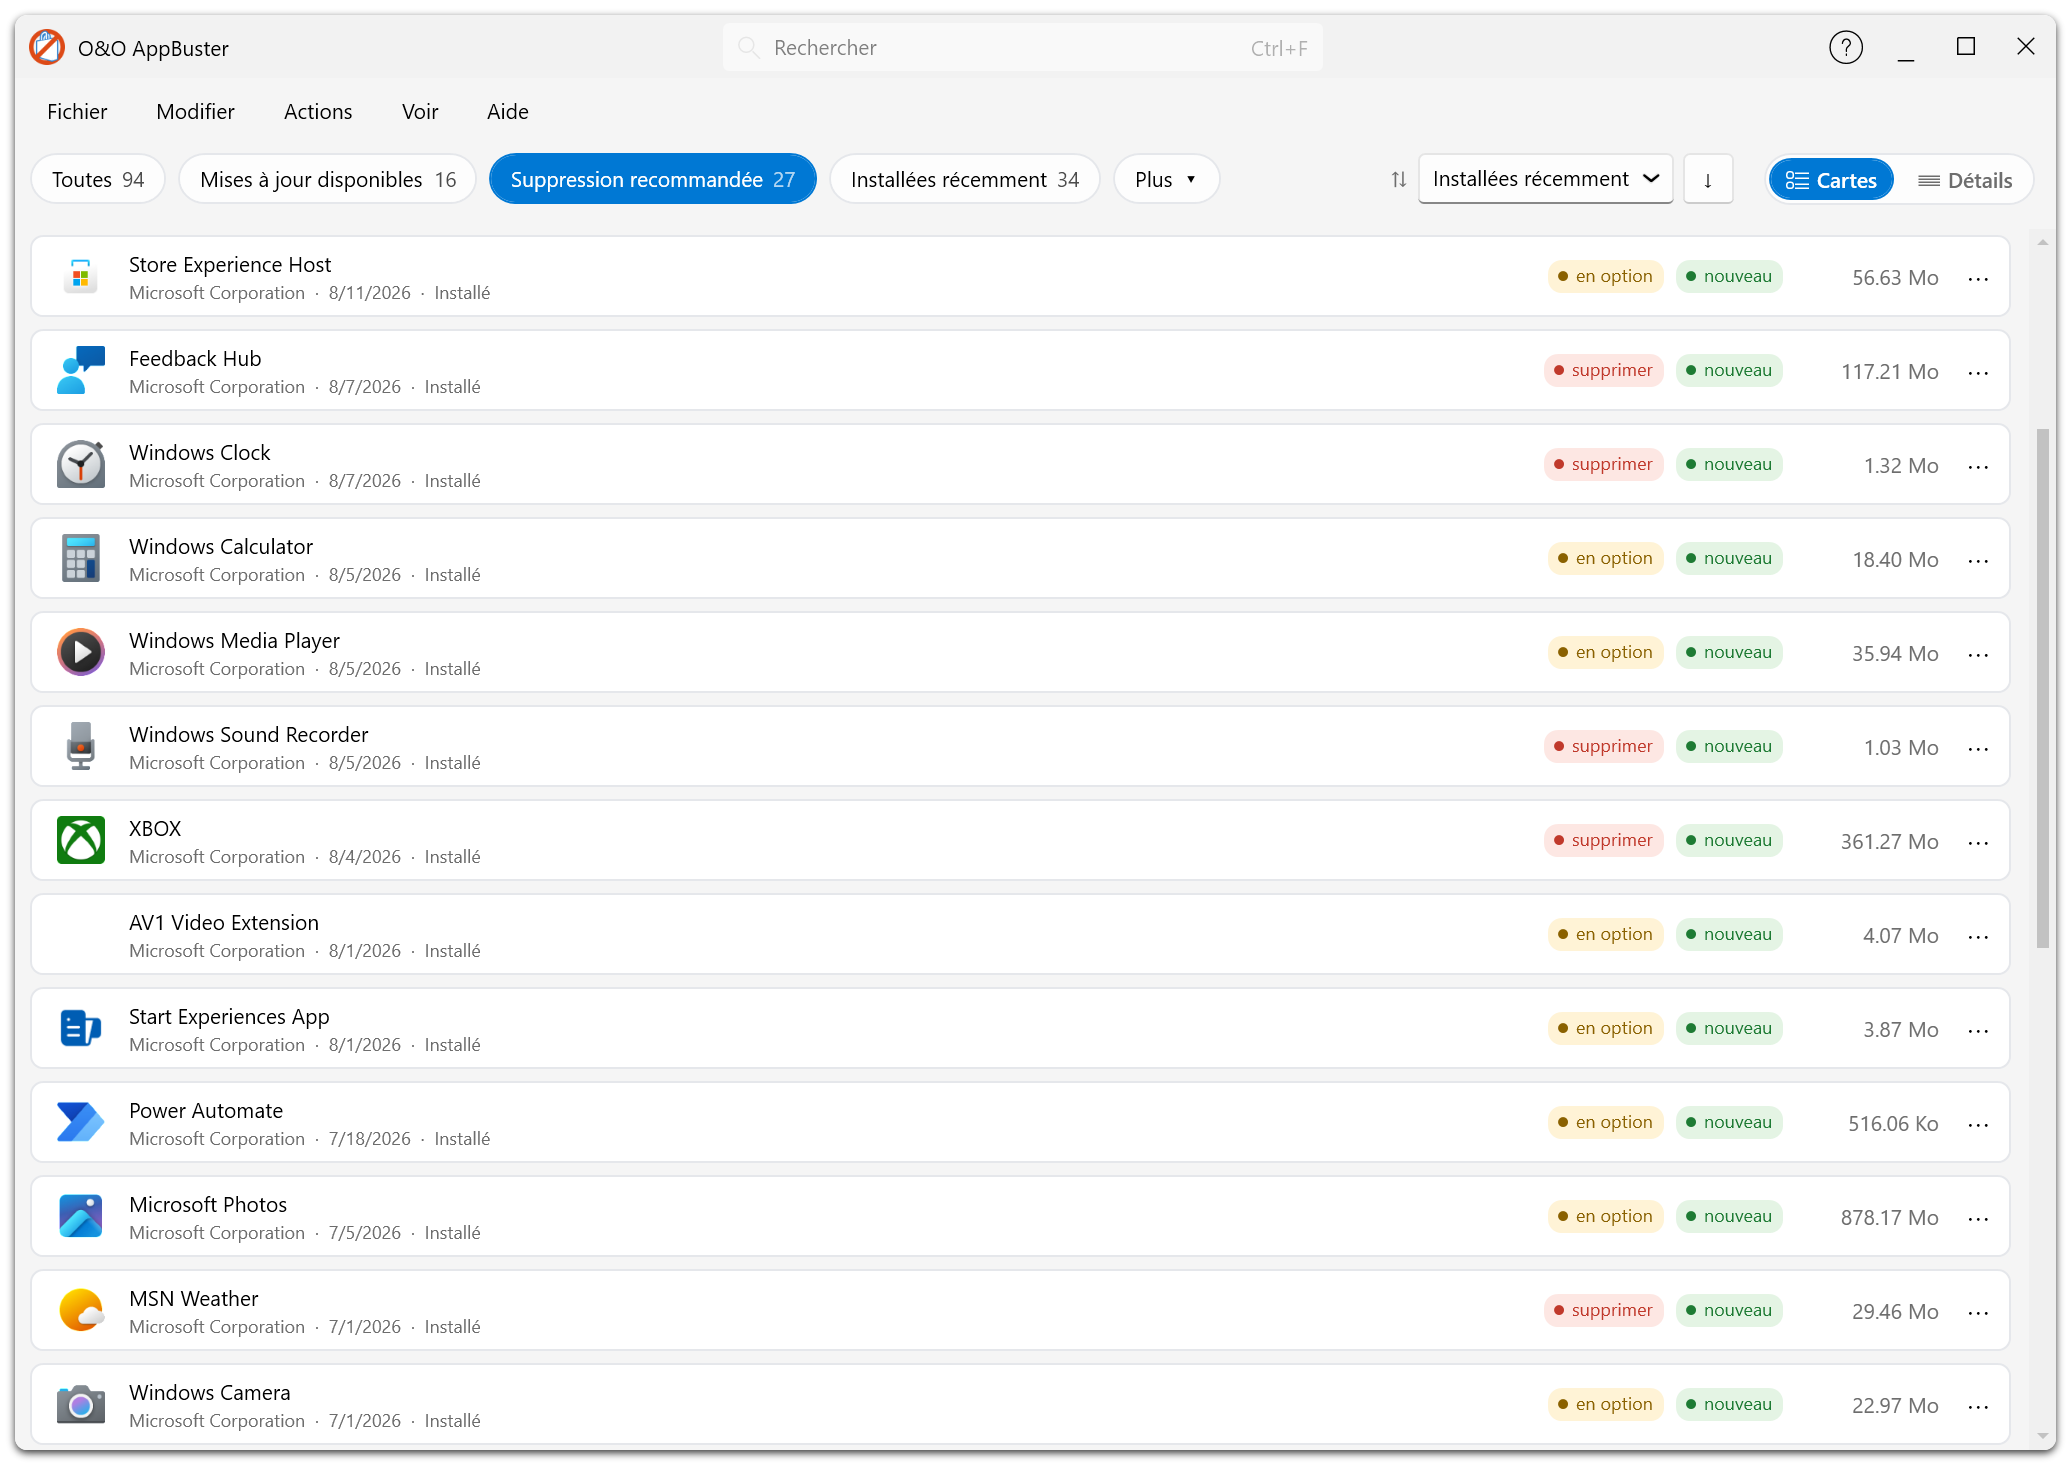
Task: Open more options for AV1 Video Extension
Action: pyautogui.click(x=1978, y=937)
